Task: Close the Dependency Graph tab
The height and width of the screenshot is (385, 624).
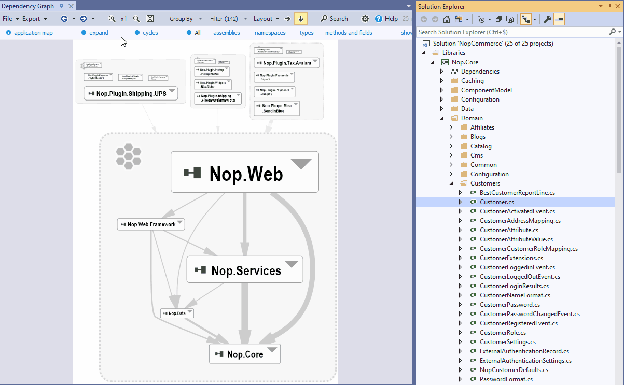Action: (x=71, y=6)
